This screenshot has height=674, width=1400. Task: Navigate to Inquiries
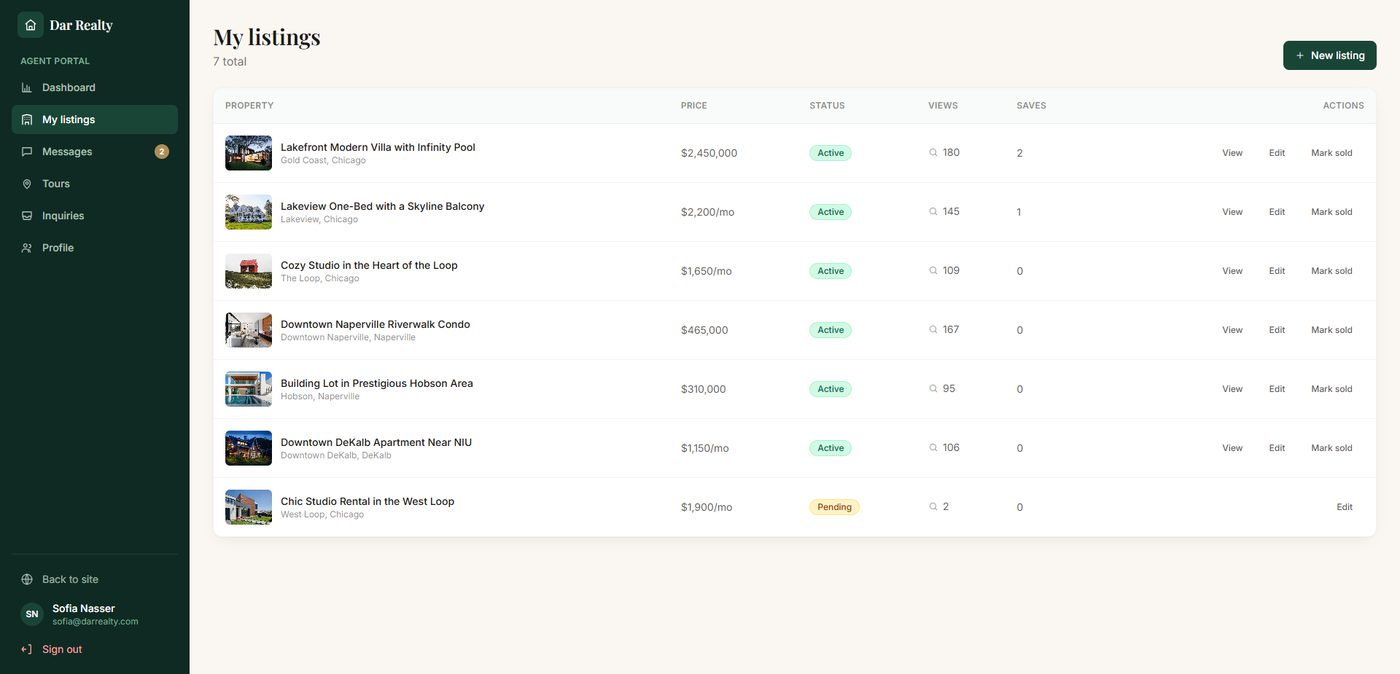click(95, 216)
